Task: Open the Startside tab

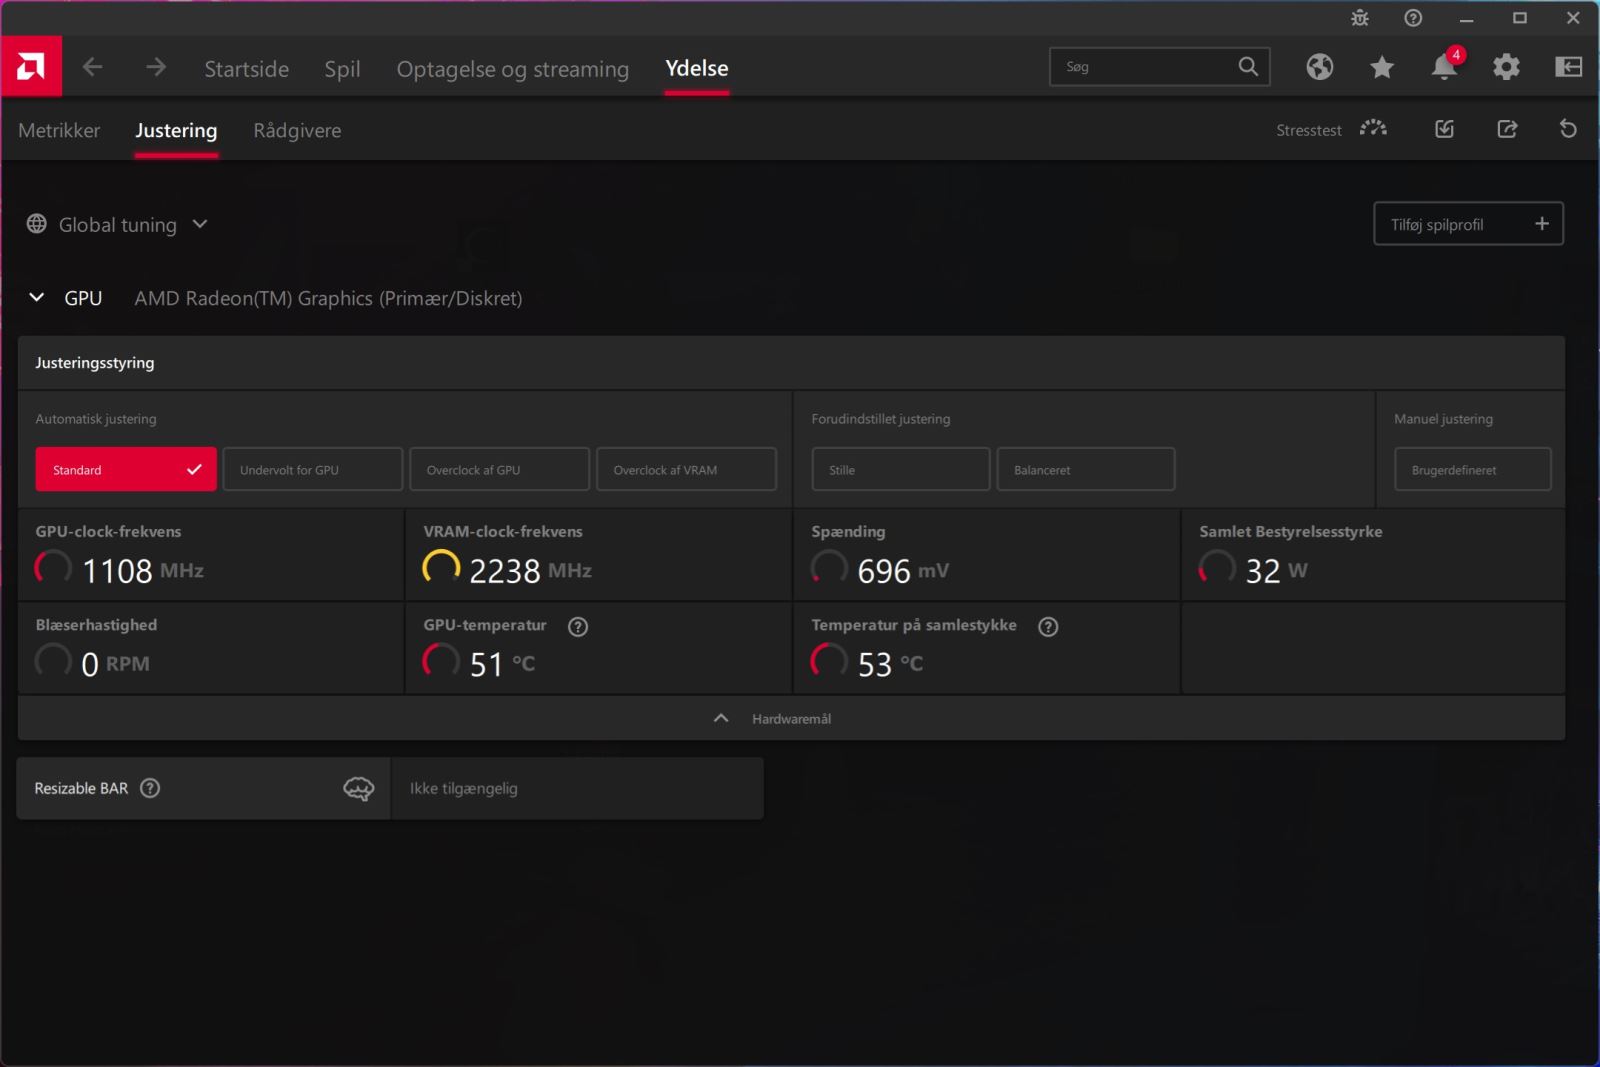Action: pyautogui.click(x=247, y=68)
